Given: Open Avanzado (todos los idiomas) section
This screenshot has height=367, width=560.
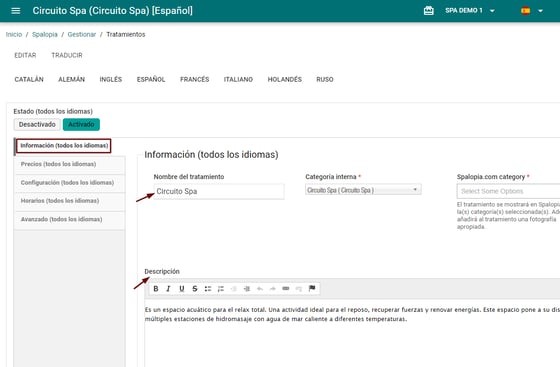Looking at the screenshot, I should (70, 220).
